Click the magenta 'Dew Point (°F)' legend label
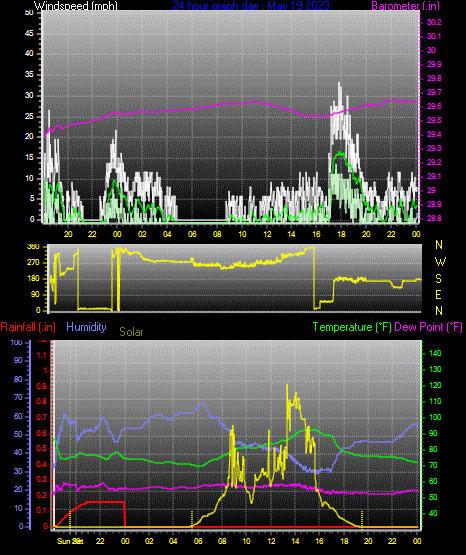This screenshot has width=466, height=555. (428, 327)
